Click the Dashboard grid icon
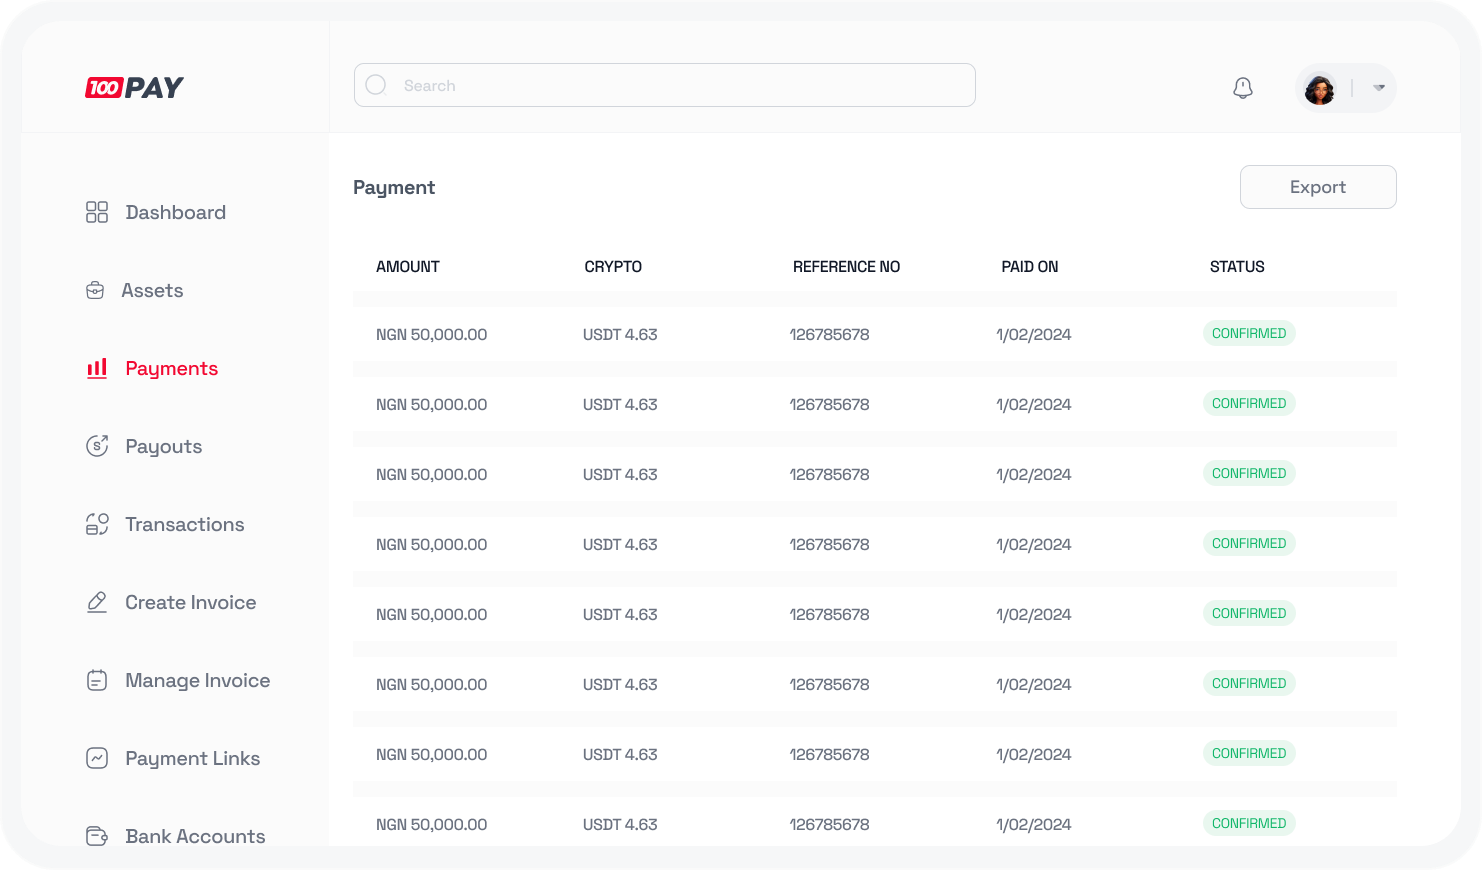The height and width of the screenshot is (870, 1482). [x=97, y=212]
